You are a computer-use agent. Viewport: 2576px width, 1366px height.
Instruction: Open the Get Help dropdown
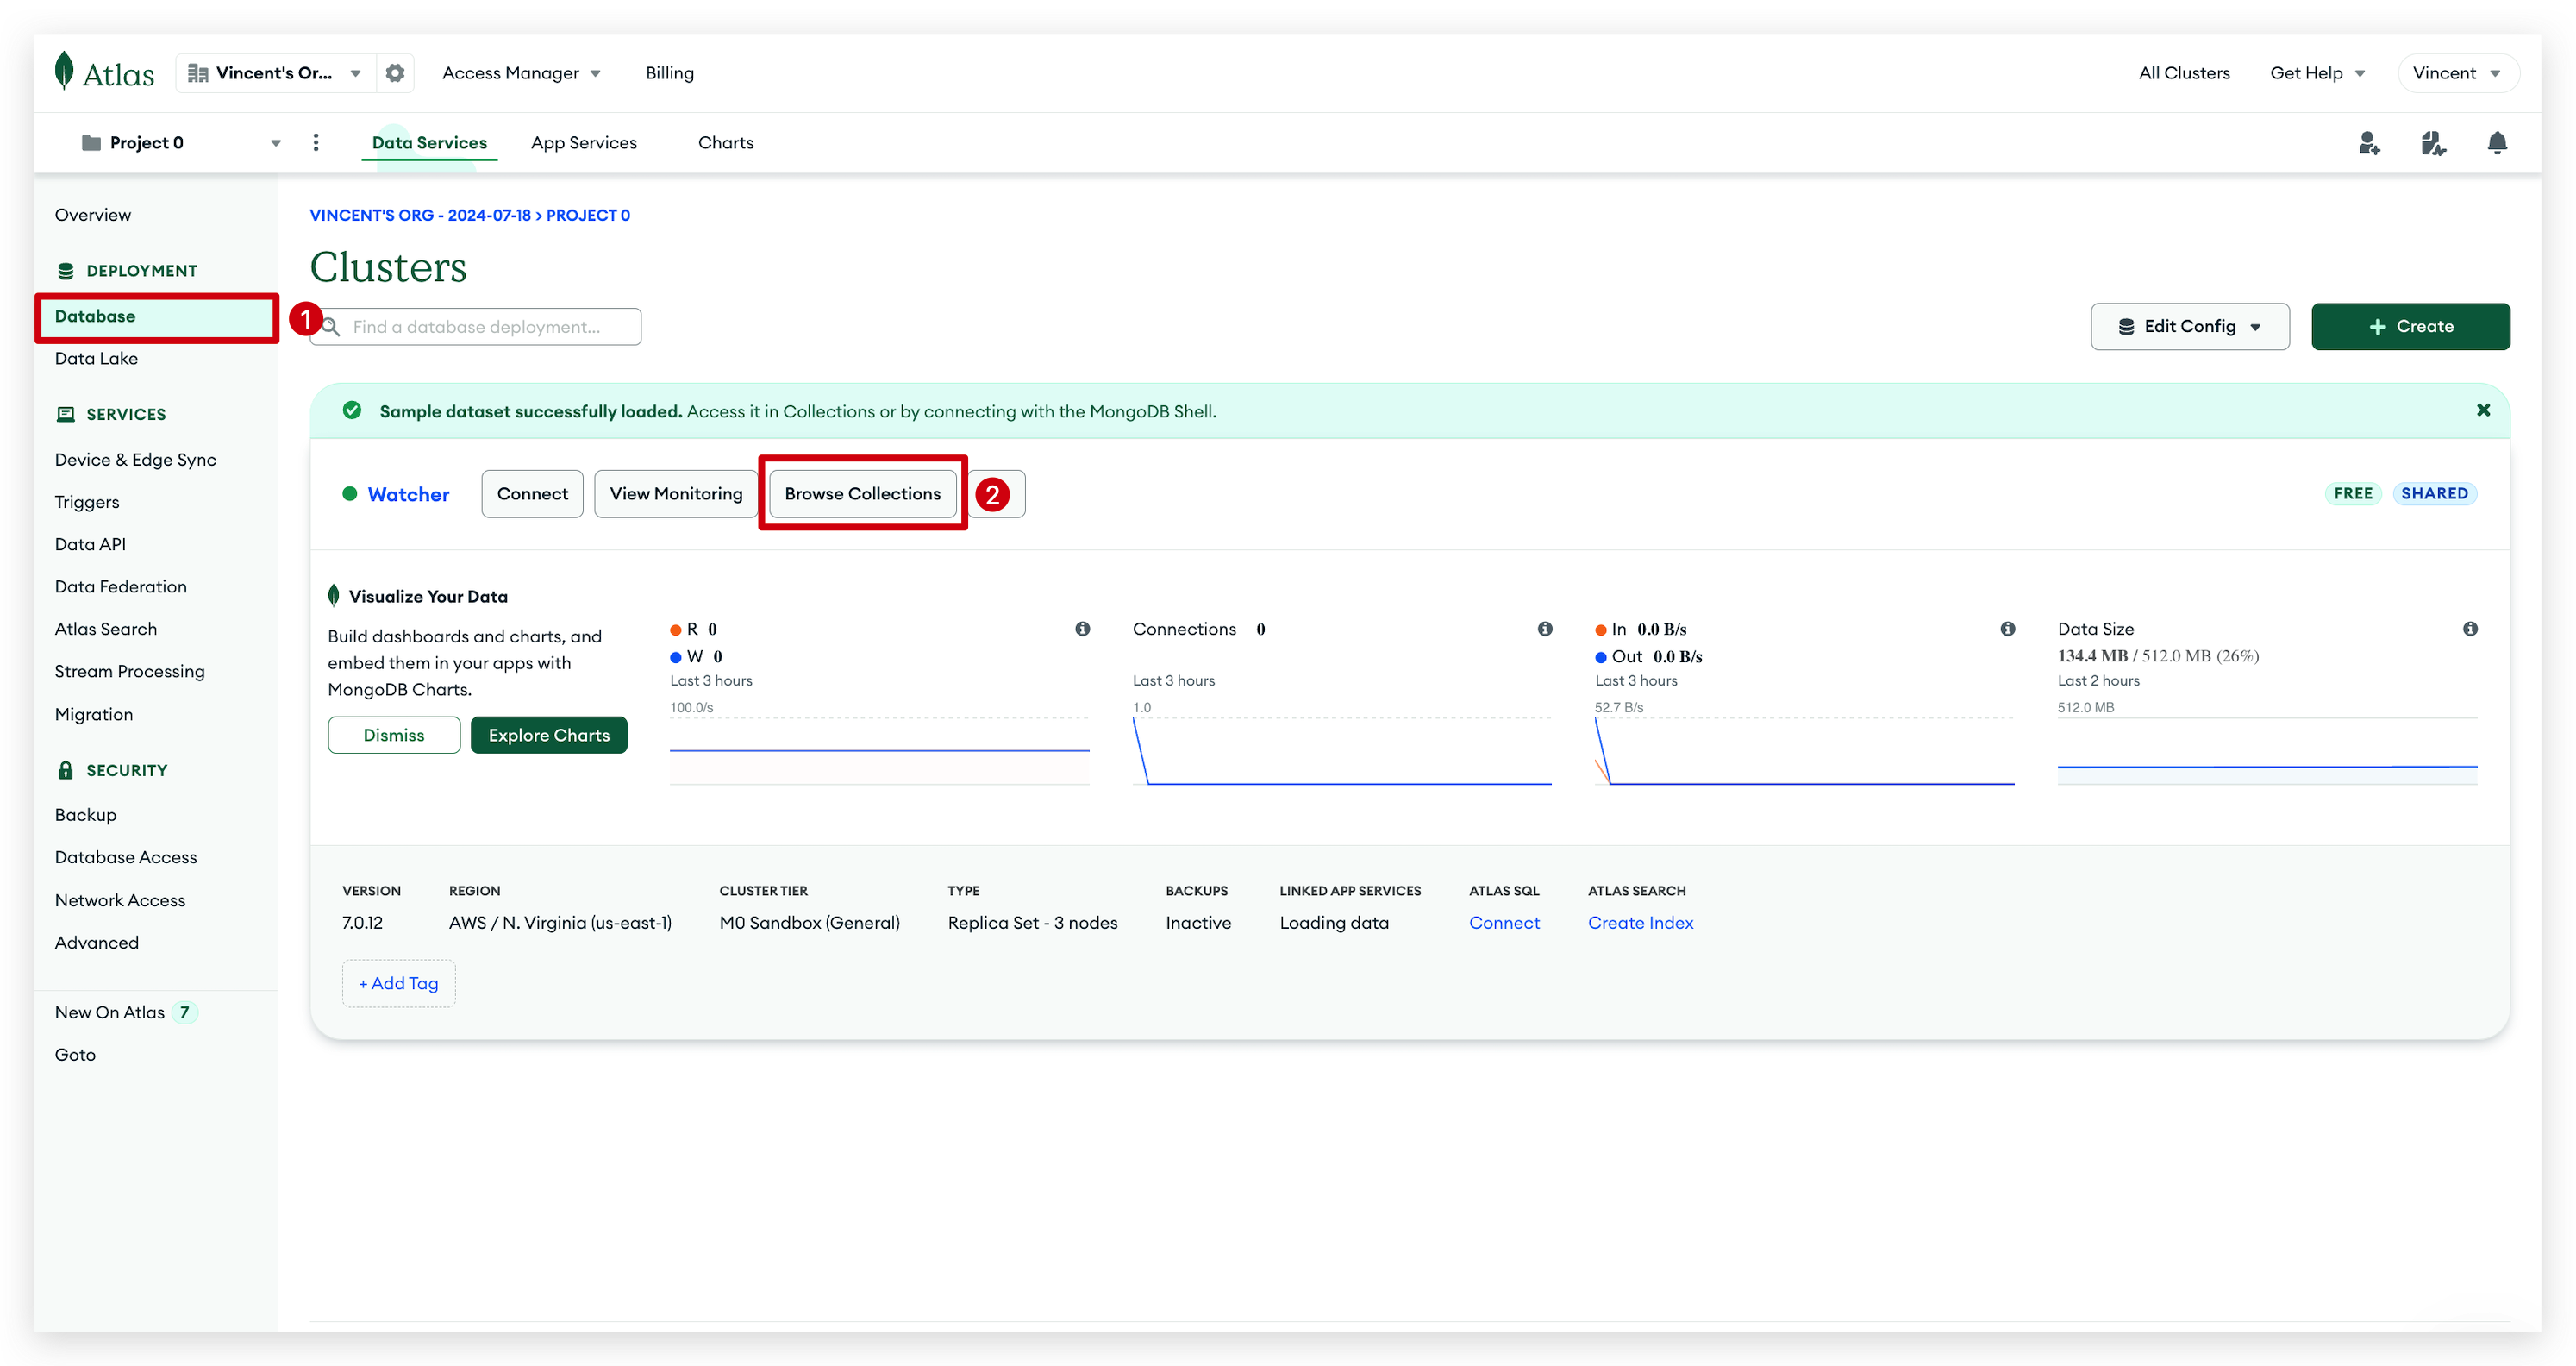pyautogui.click(x=2317, y=73)
